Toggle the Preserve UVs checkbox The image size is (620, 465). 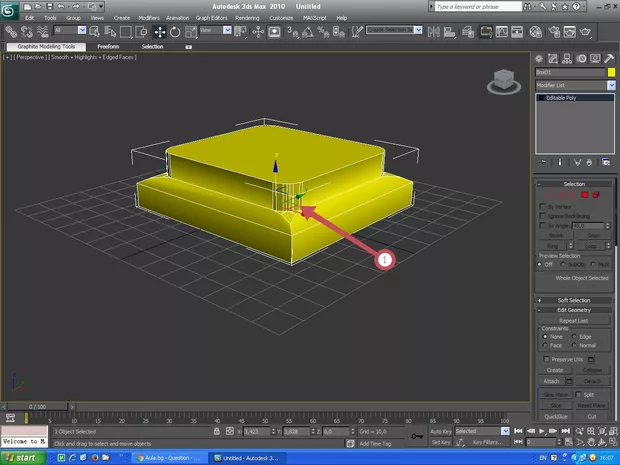point(546,358)
